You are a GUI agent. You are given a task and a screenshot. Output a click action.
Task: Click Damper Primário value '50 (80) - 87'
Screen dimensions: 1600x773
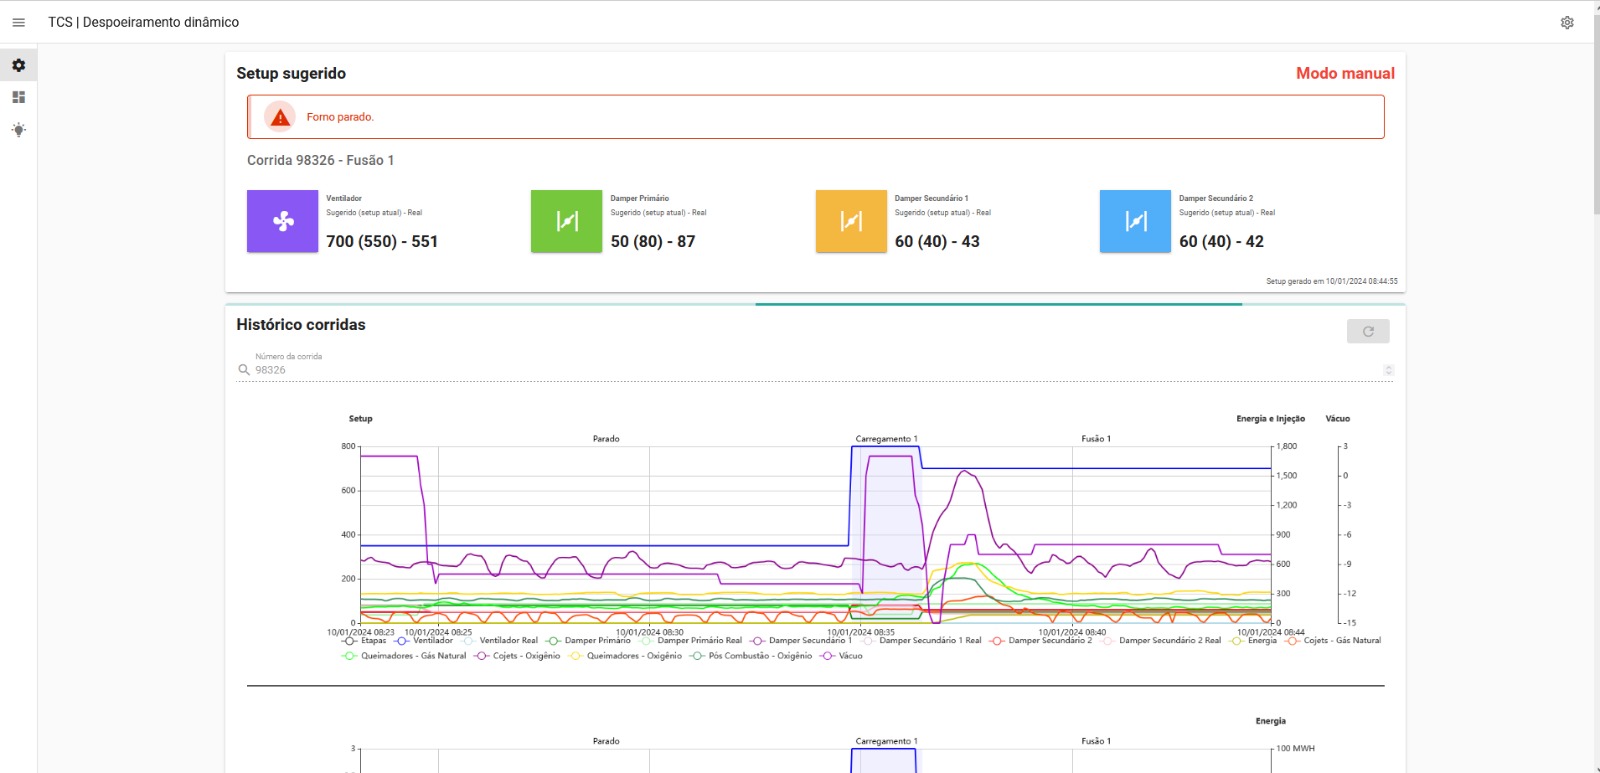(653, 241)
